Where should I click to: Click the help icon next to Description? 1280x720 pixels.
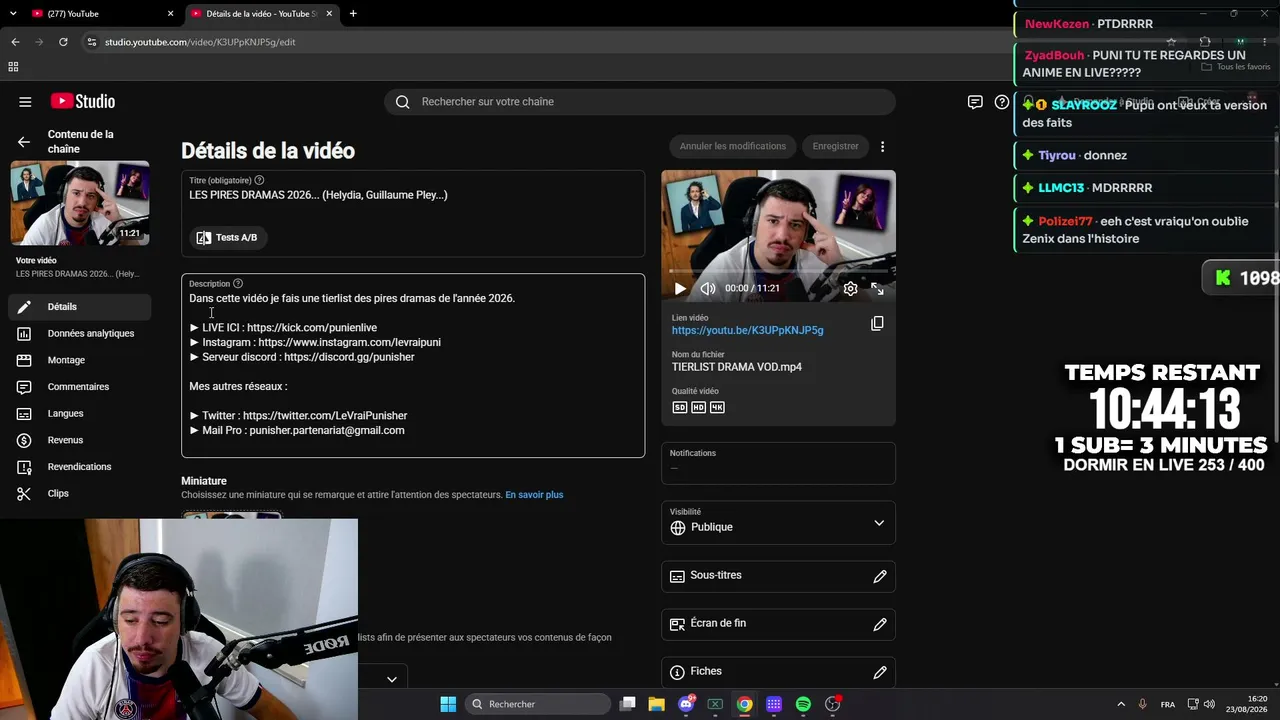coord(237,284)
